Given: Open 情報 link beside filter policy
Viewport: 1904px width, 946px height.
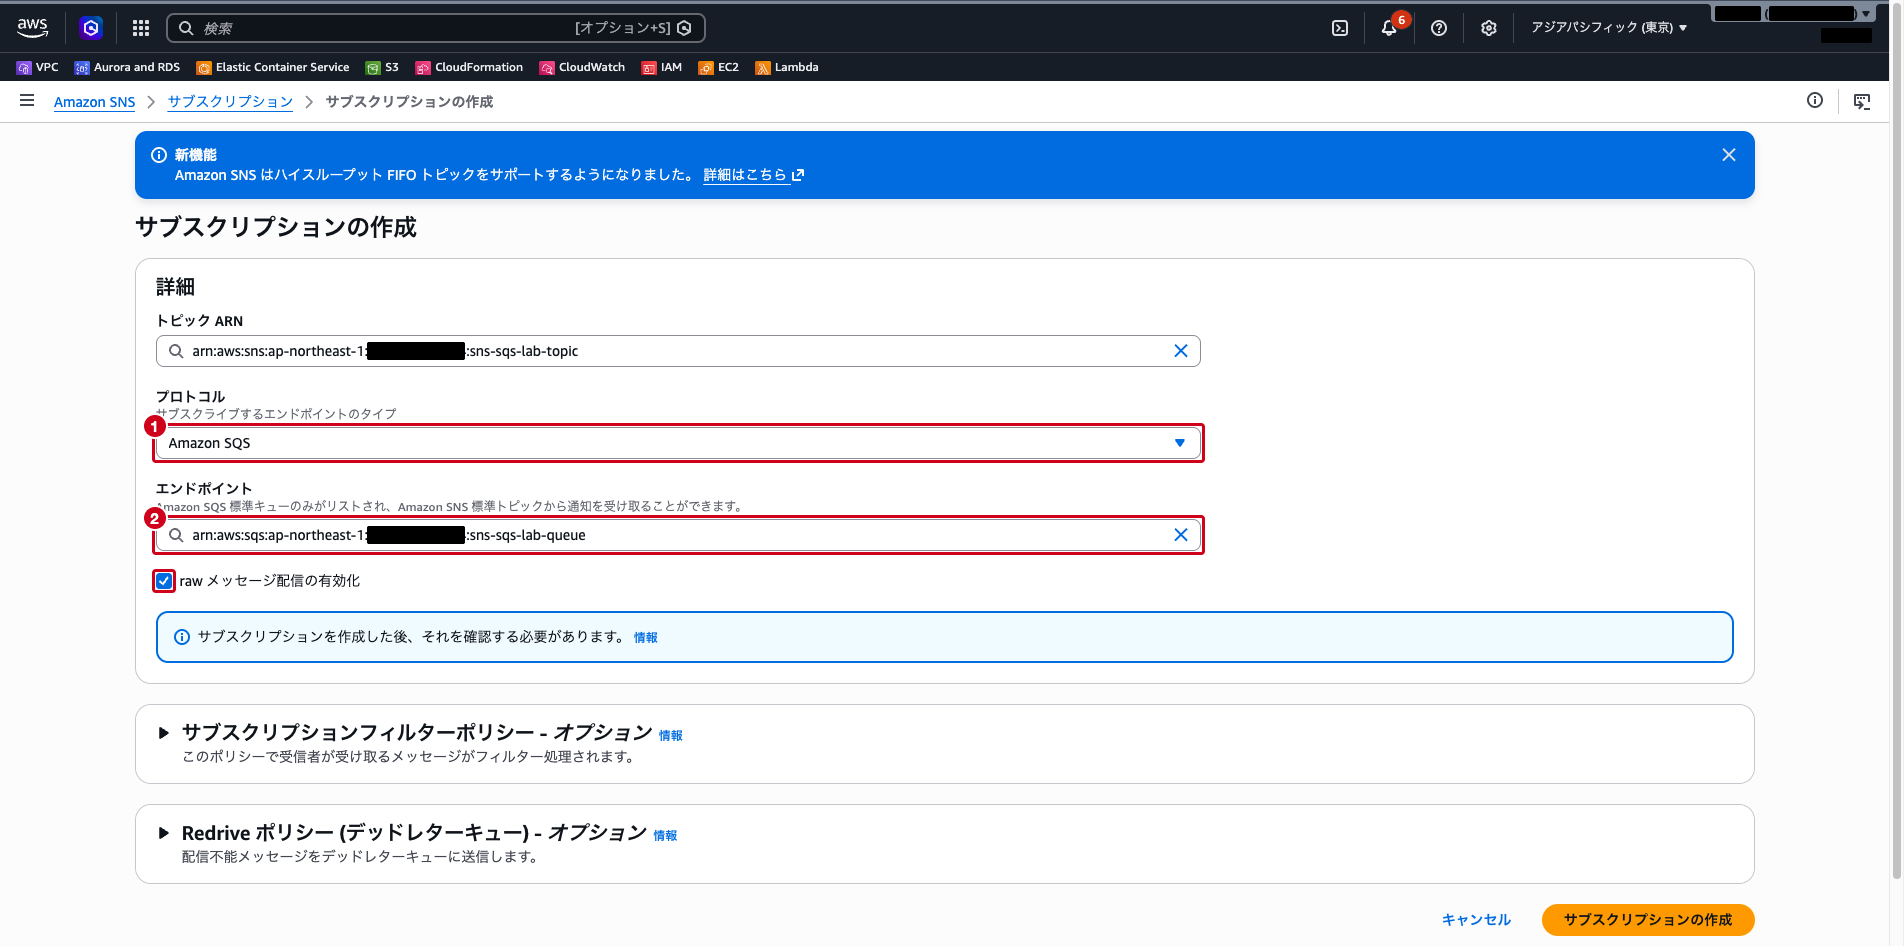Looking at the screenshot, I should [671, 736].
